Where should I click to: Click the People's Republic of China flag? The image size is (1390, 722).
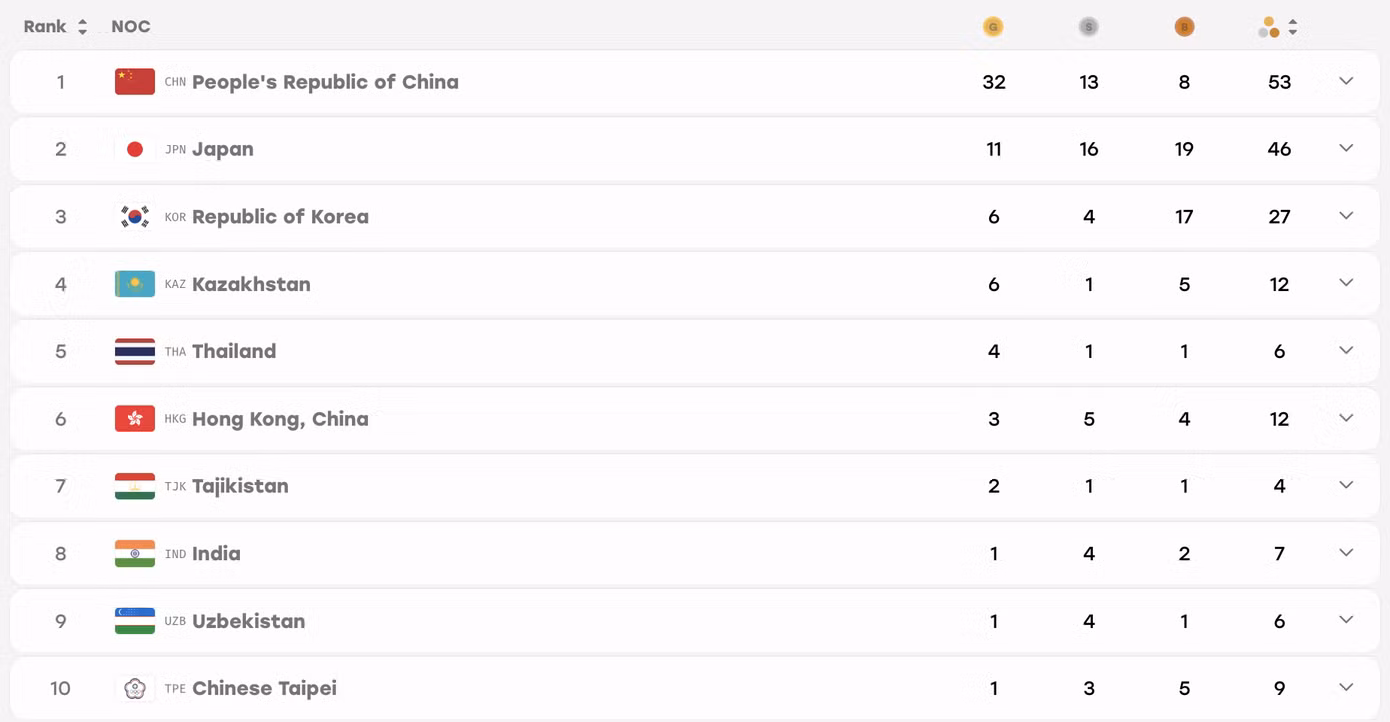tap(135, 82)
